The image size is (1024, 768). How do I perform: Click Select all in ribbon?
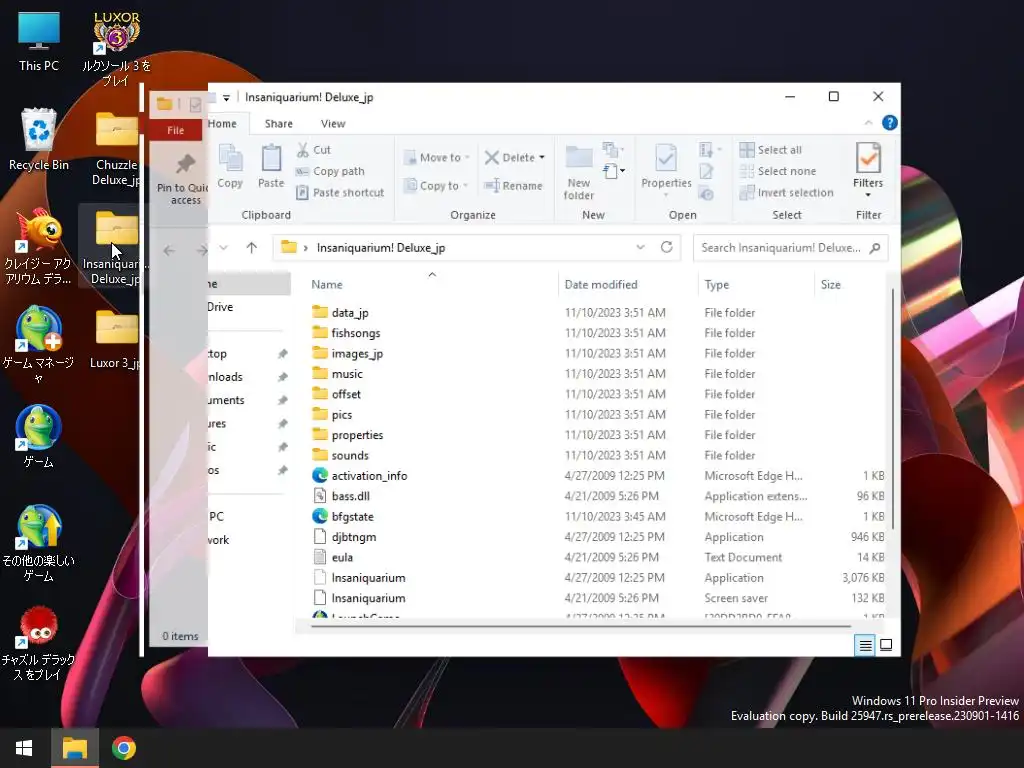pos(771,150)
